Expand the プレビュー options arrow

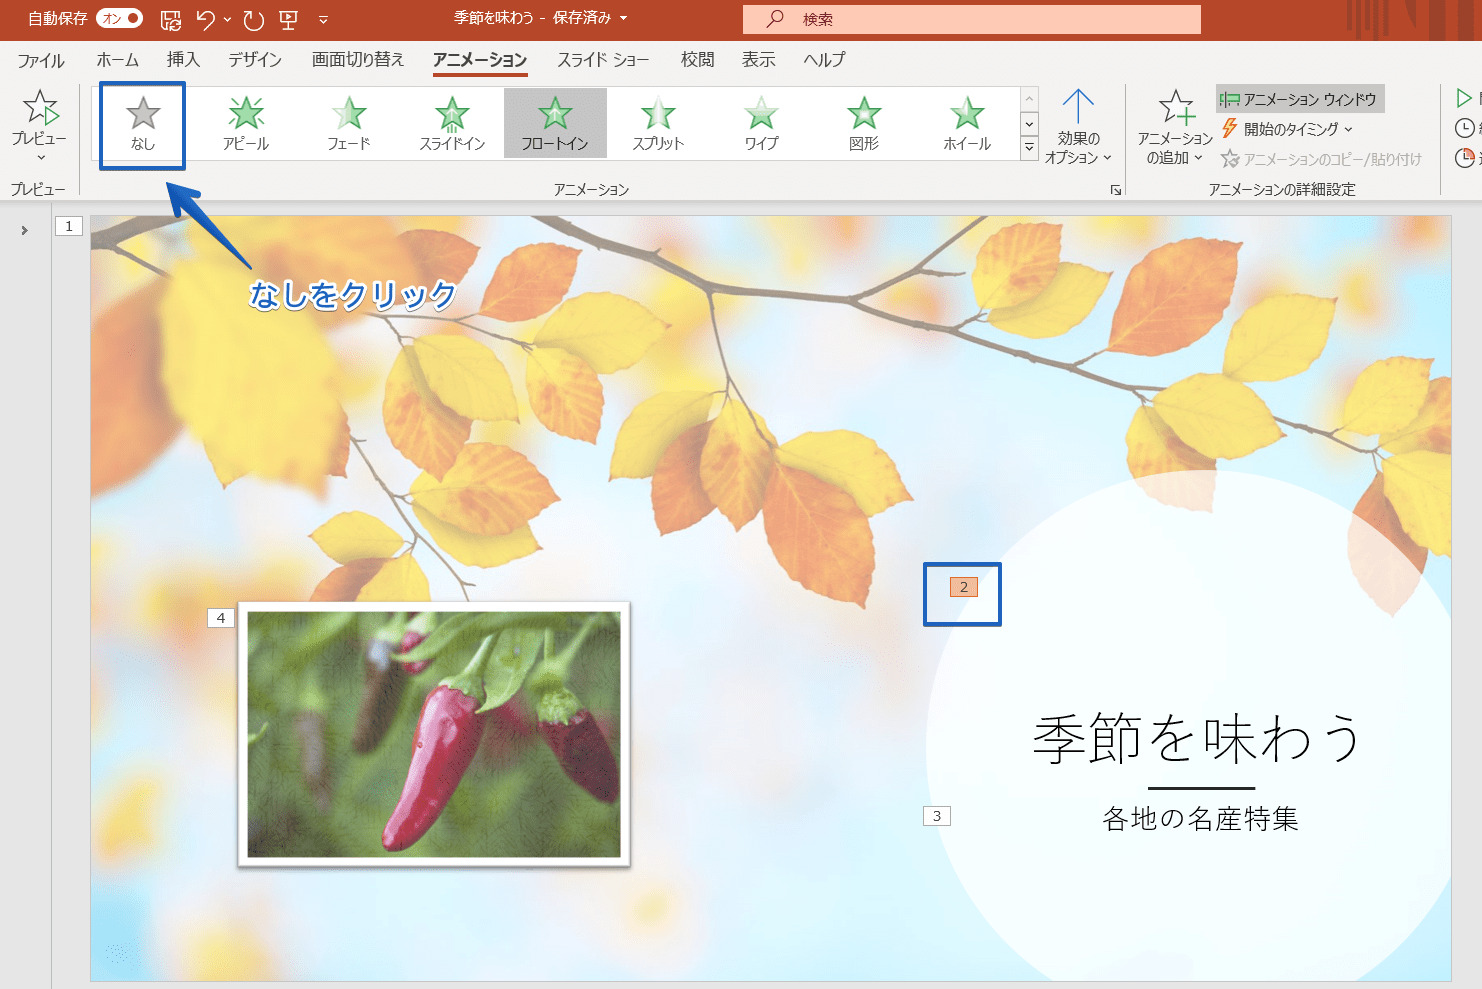pyautogui.click(x=40, y=157)
